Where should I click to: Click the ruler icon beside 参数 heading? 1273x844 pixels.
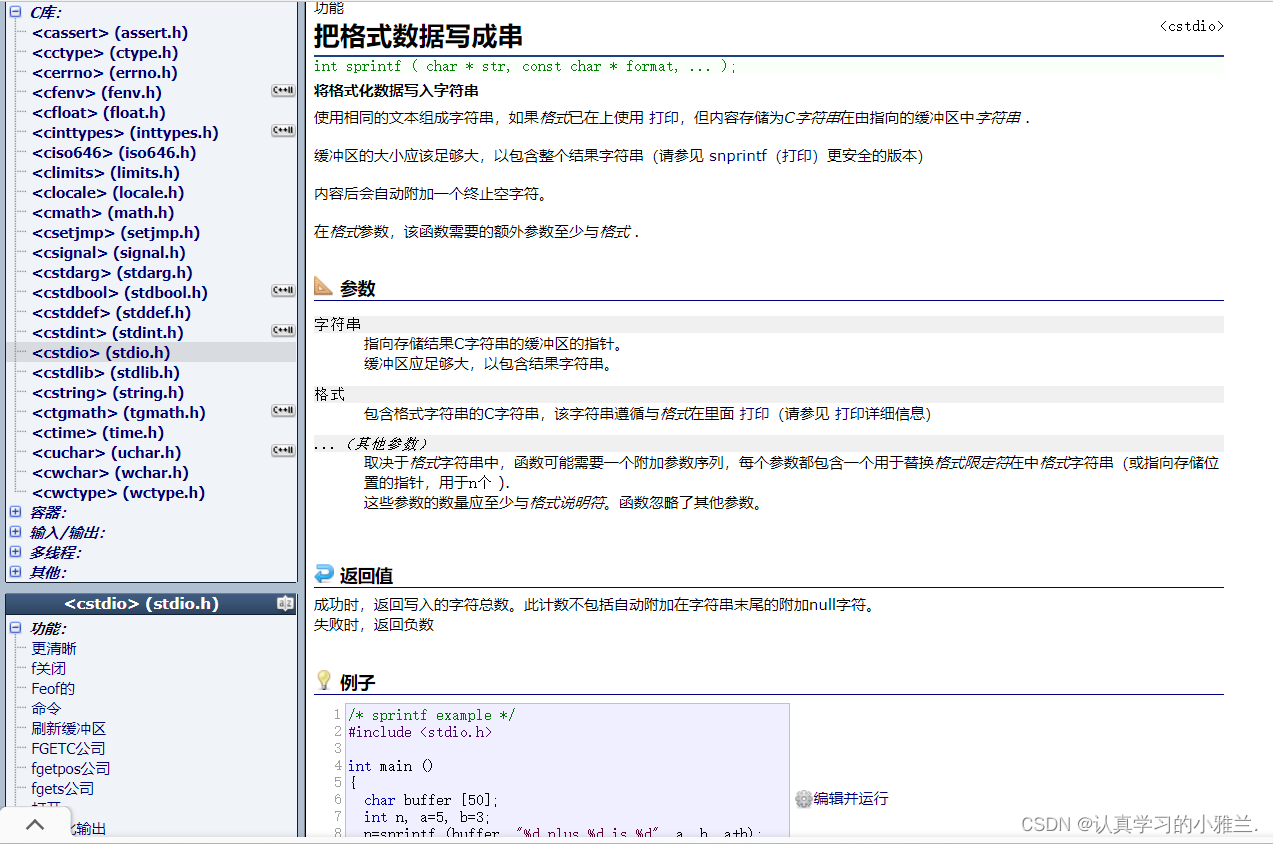coord(324,287)
